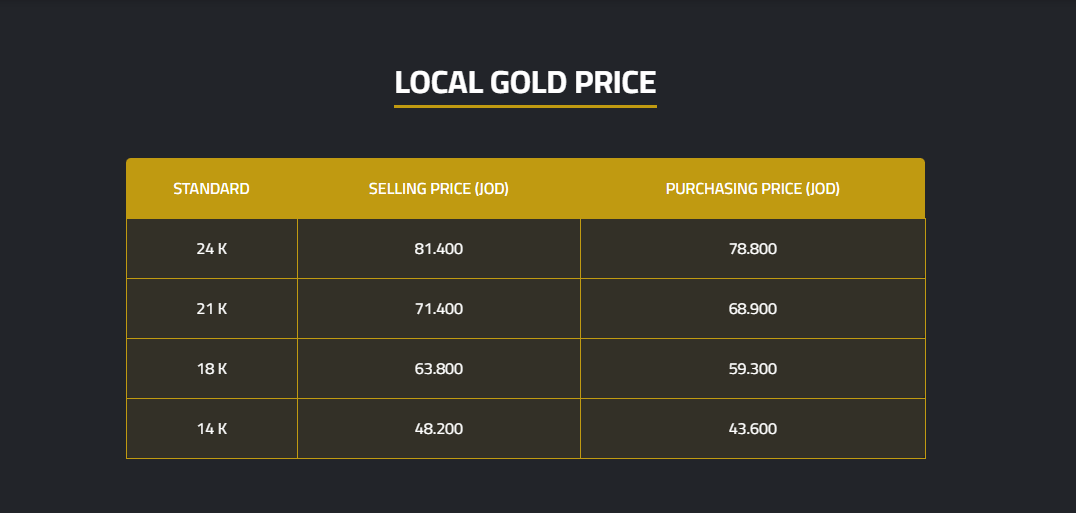The image size is (1076, 513).
Task: Click the 68.900 purchasing price value
Action: click(x=752, y=309)
